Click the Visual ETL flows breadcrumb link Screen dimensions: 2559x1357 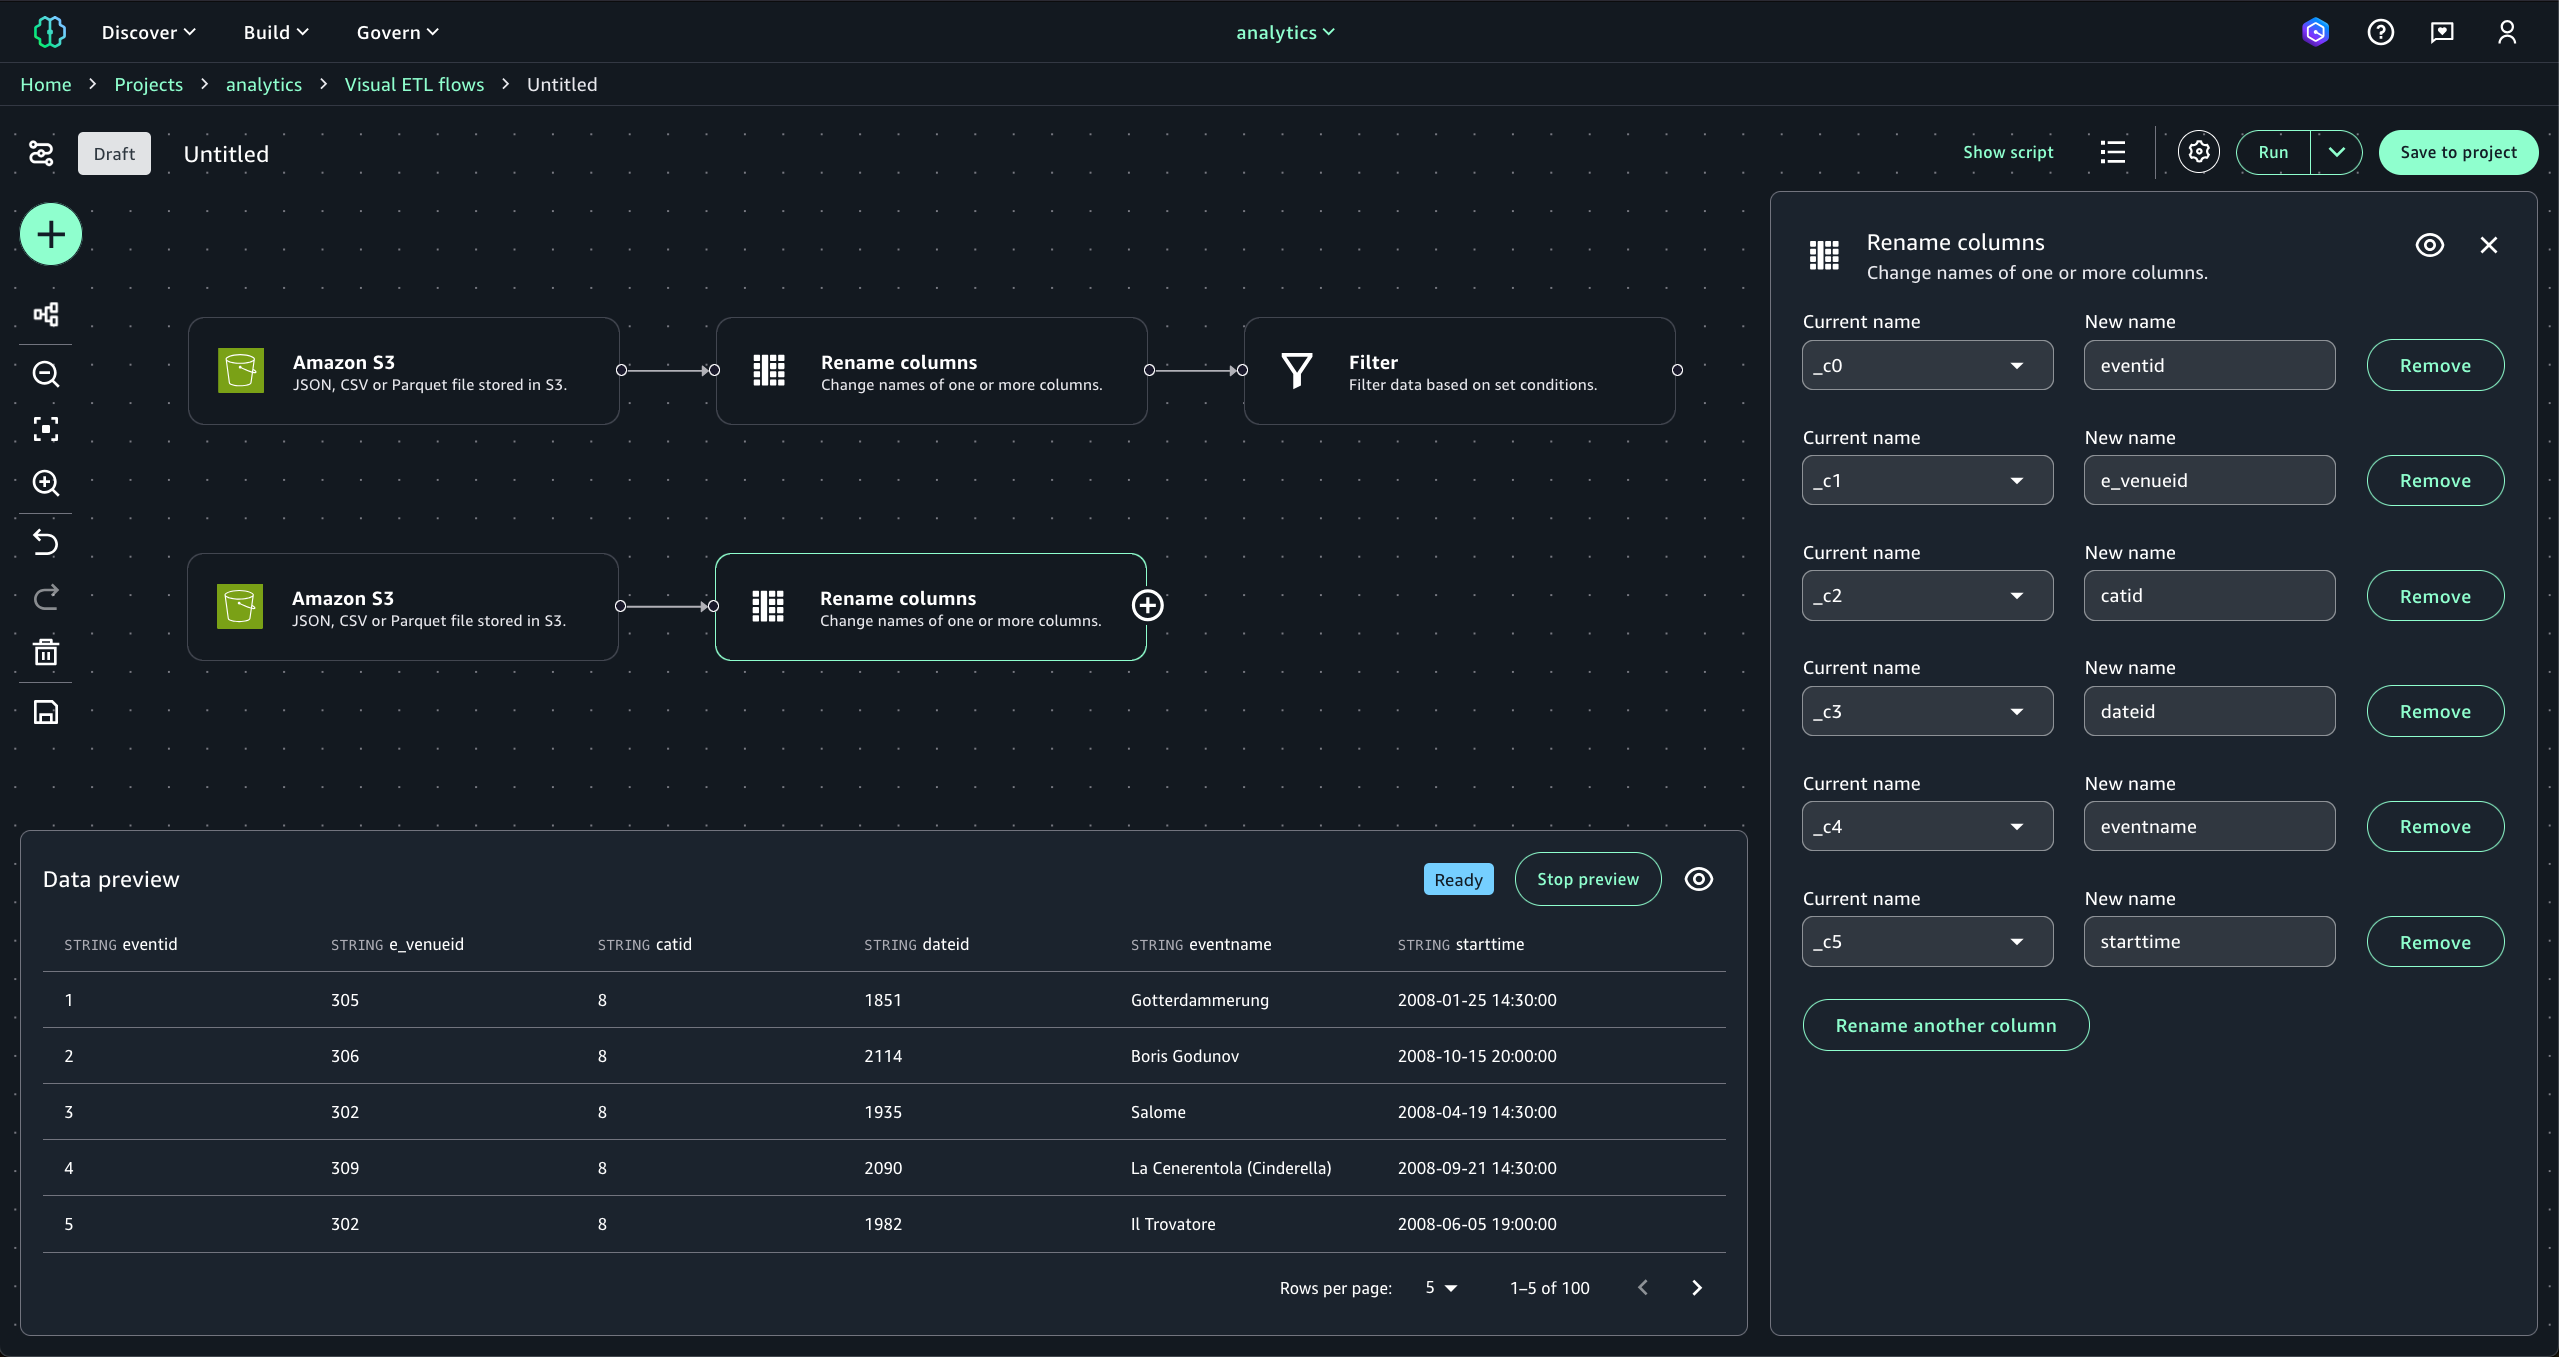414,84
